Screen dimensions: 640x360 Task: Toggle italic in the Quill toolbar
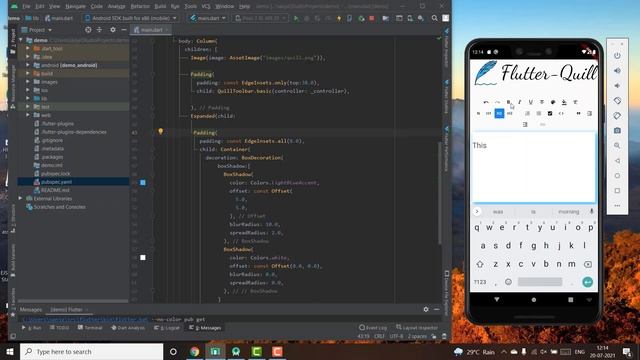click(x=520, y=102)
